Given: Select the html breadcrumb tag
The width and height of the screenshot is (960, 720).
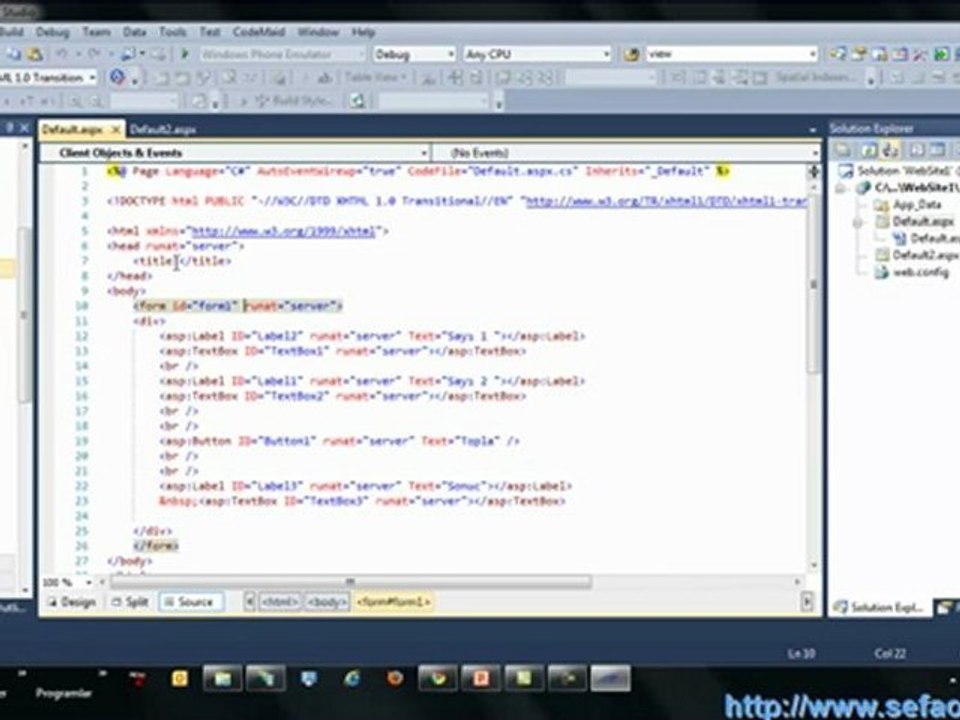Looking at the screenshot, I should pyautogui.click(x=279, y=602).
